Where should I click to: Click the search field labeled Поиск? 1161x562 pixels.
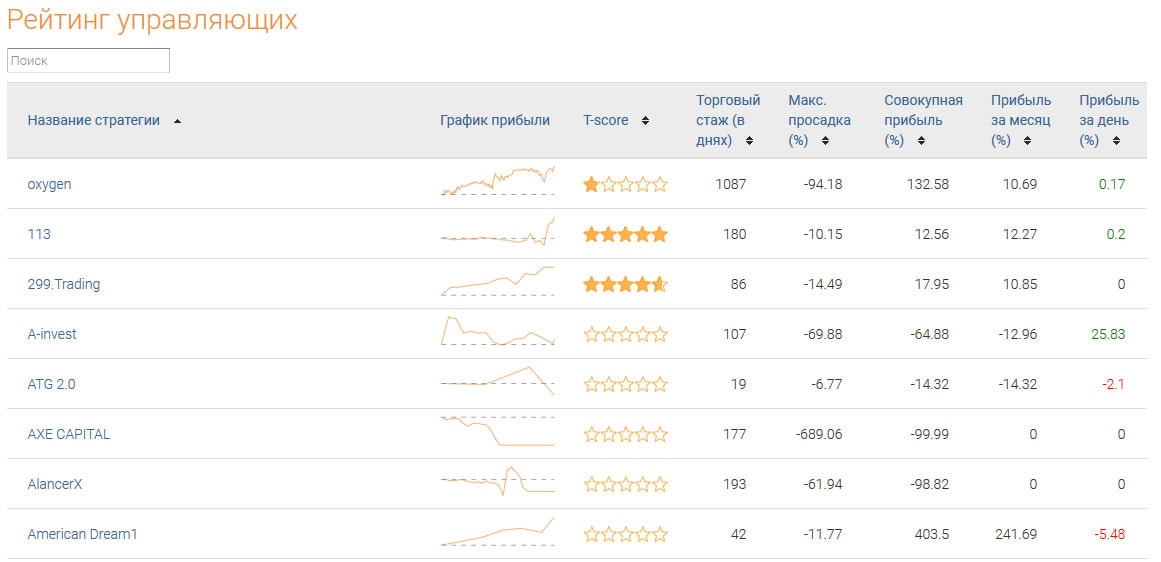click(x=88, y=61)
